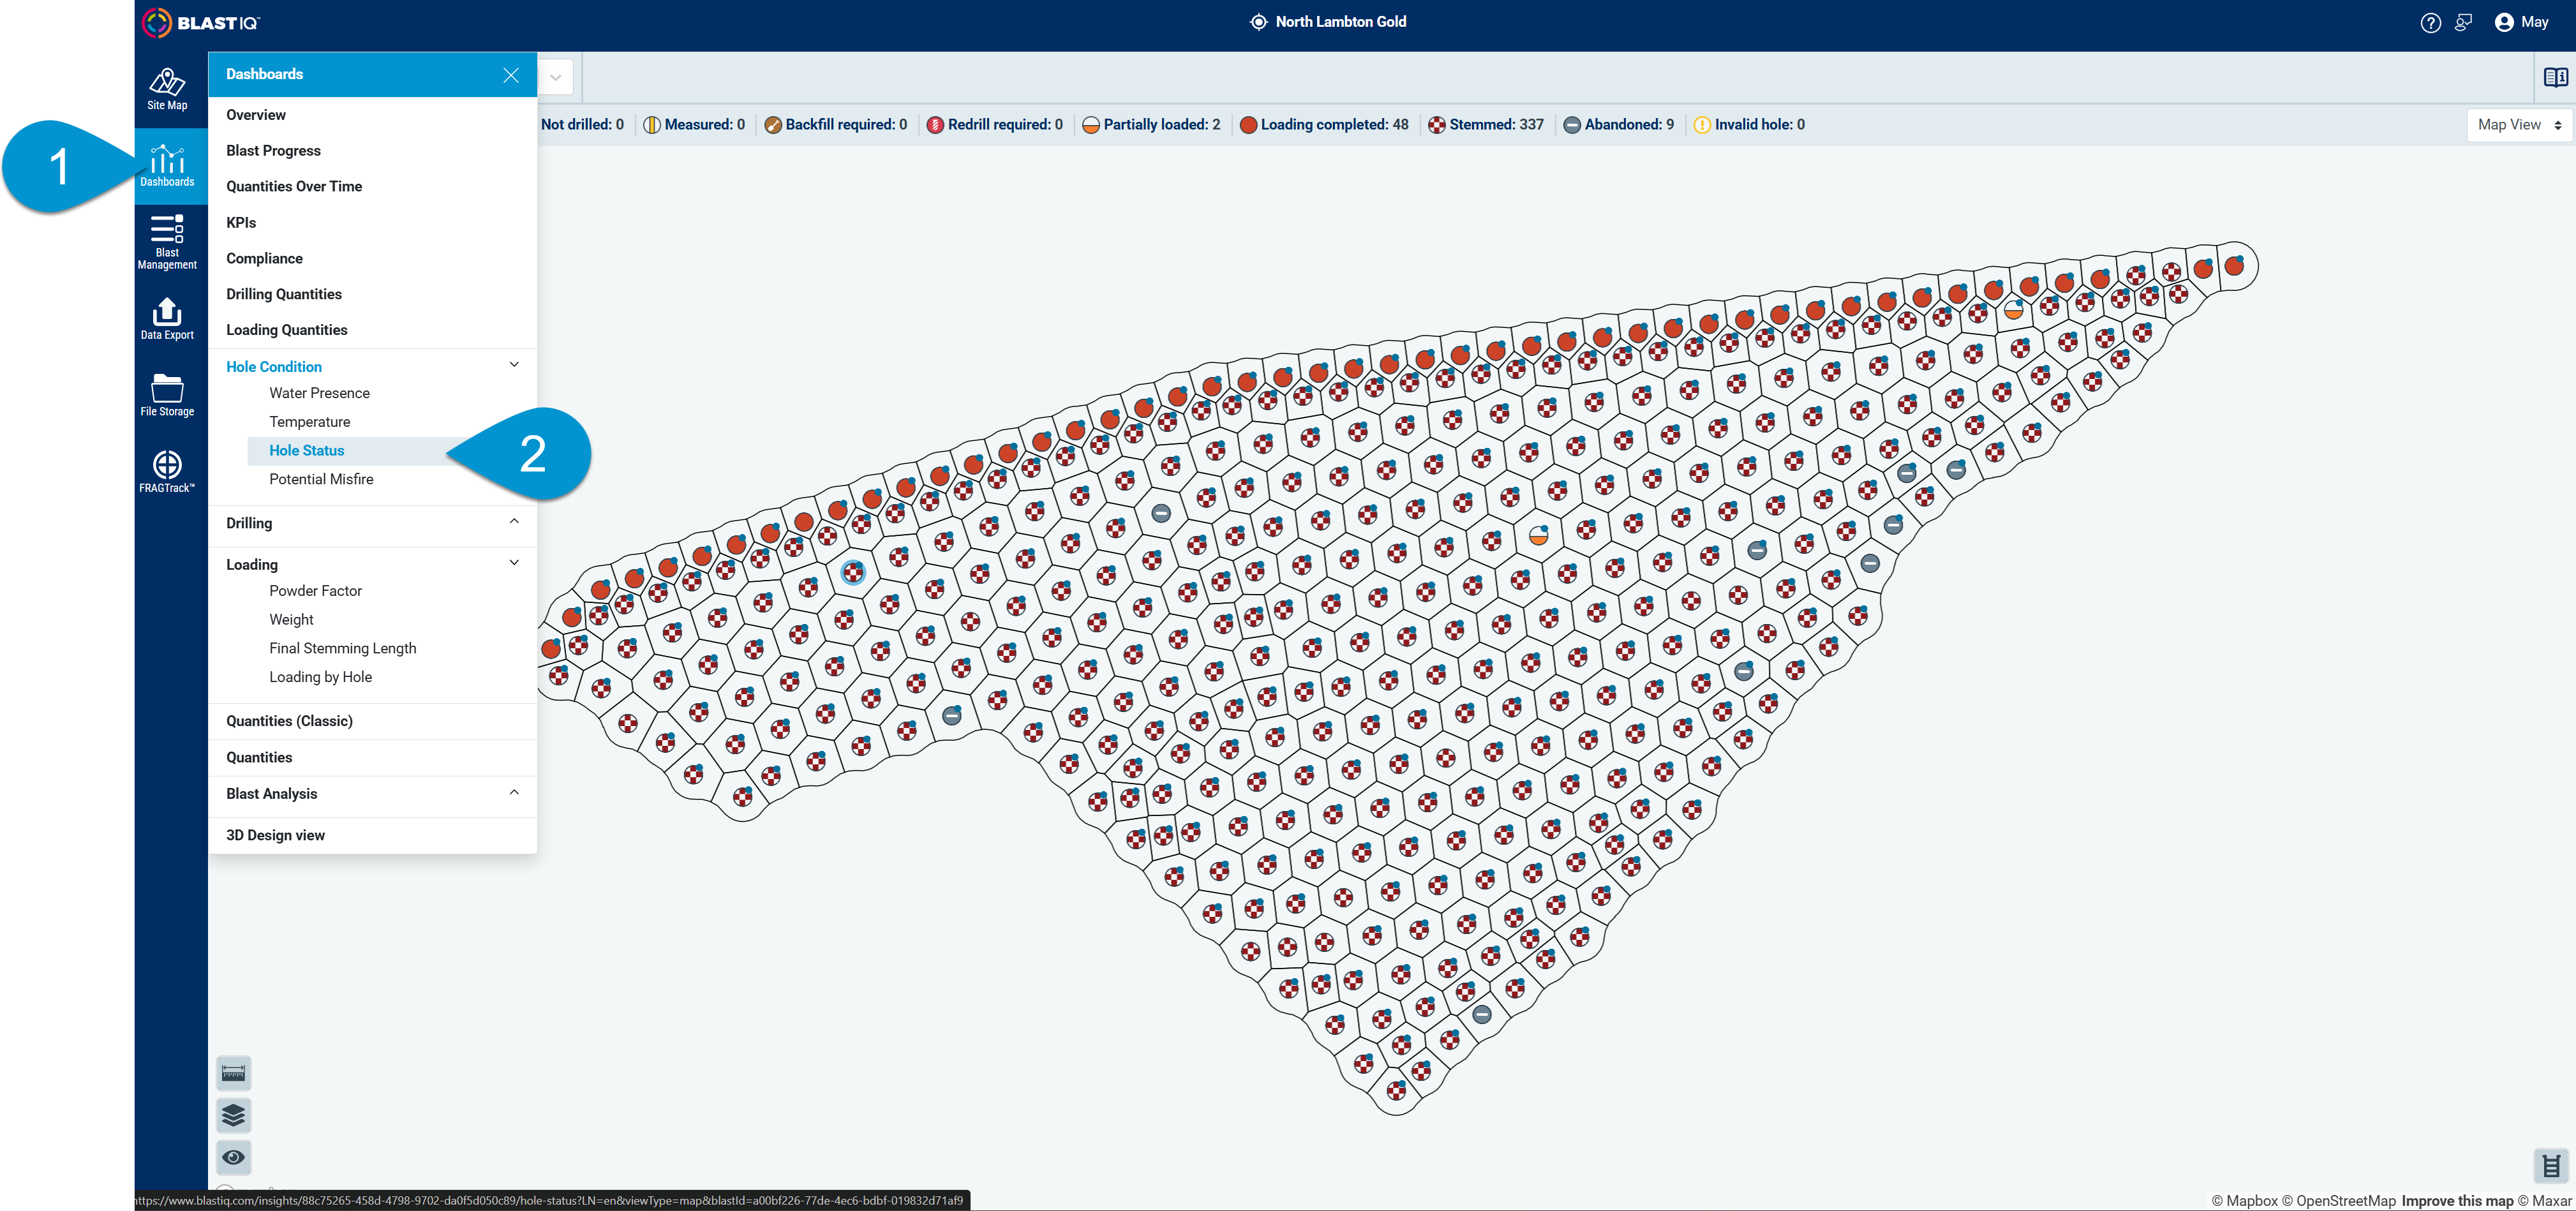Image resolution: width=2576 pixels, height=1211 pixels.
Task: Click the Hole Condition heading
Action: pyautogui.click(x=274, y=367)
